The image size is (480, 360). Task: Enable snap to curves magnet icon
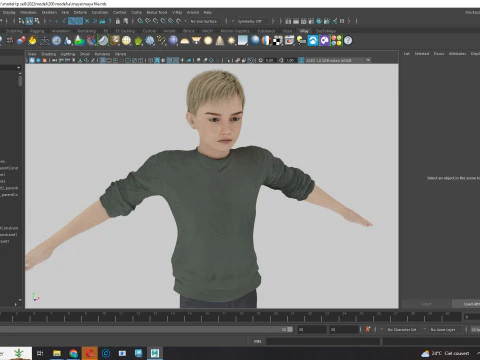148,21
